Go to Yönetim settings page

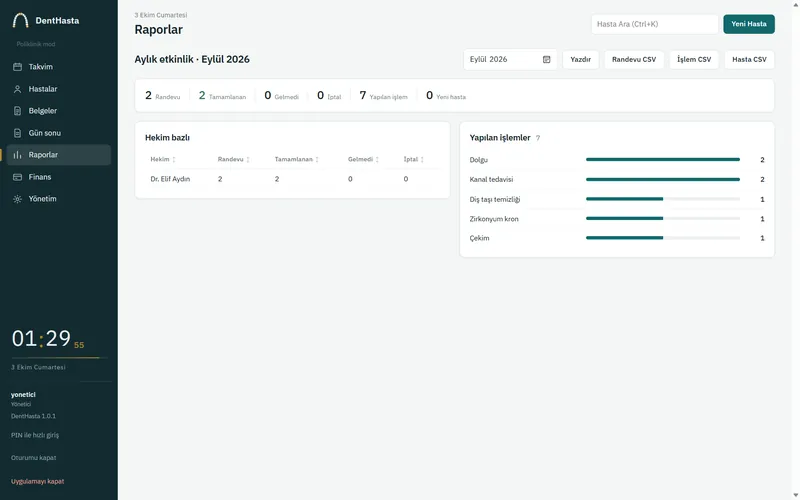point(59,199)
